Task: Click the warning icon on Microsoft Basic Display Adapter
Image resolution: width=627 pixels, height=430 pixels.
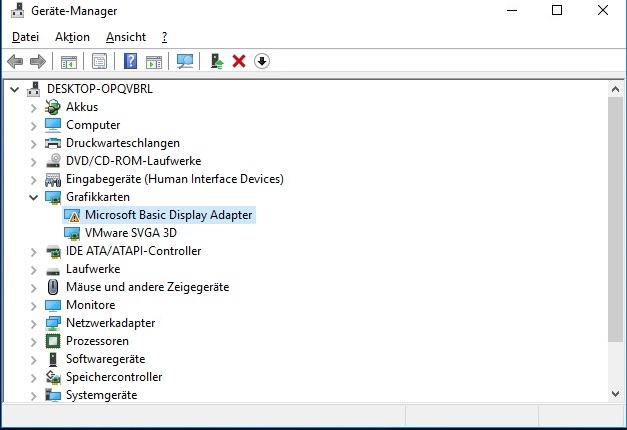Action: [x=72, y=216]
